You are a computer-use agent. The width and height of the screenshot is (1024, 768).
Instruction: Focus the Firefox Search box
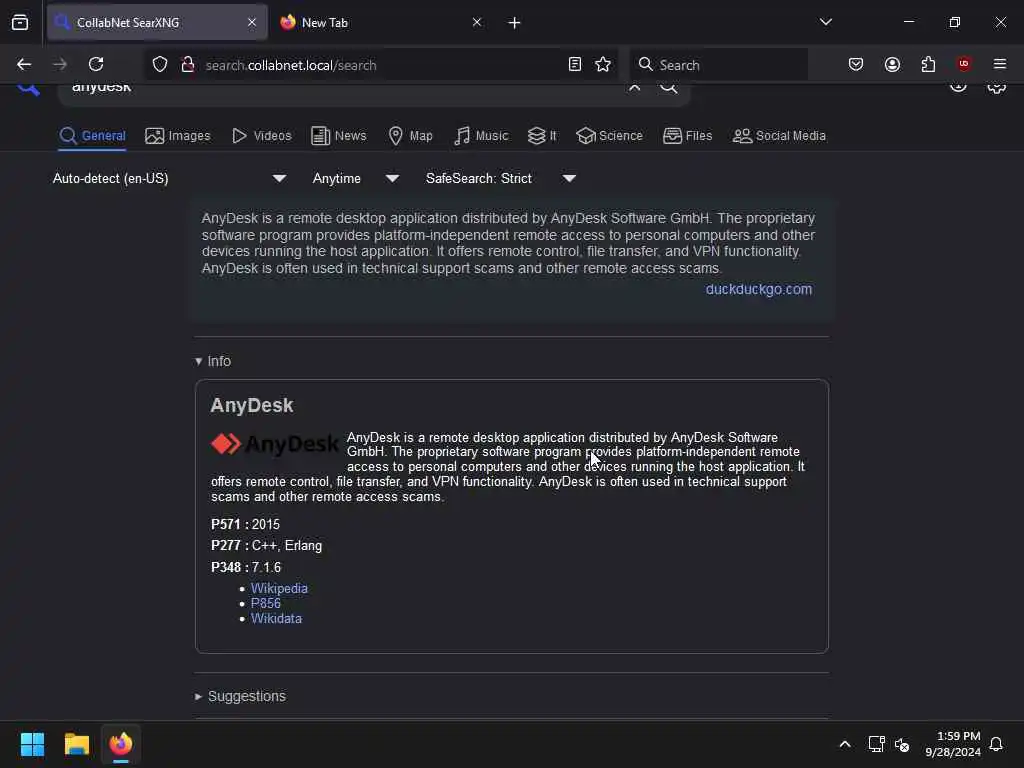(718, 65)
